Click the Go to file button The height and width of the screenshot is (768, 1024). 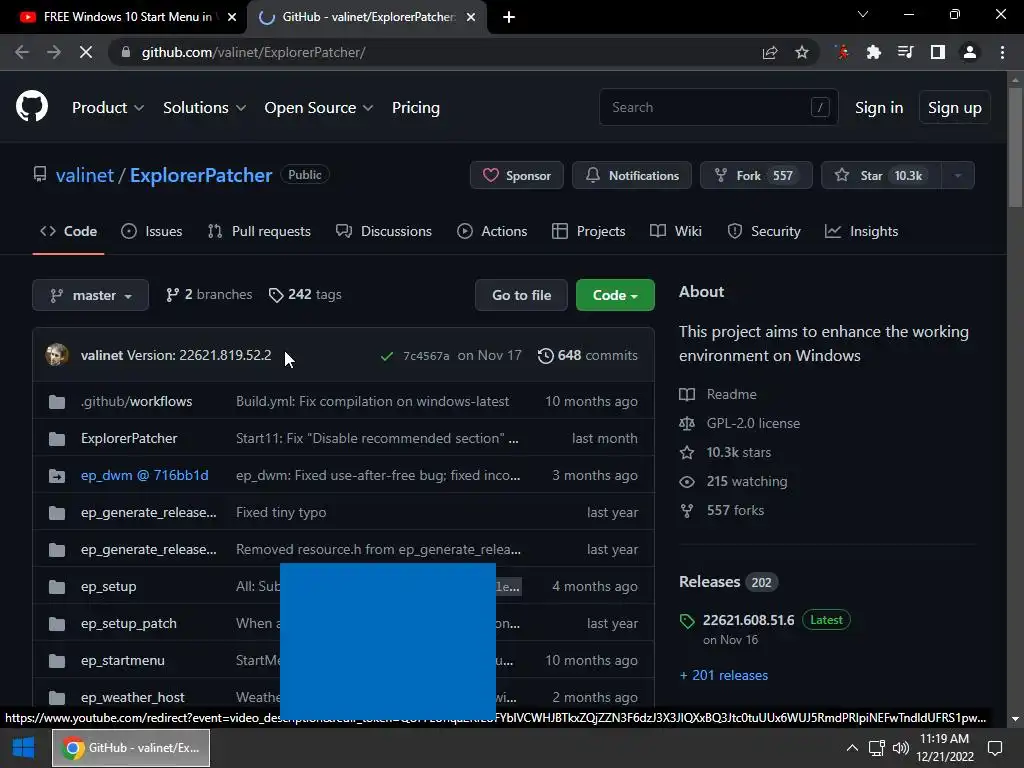(521, 295)
